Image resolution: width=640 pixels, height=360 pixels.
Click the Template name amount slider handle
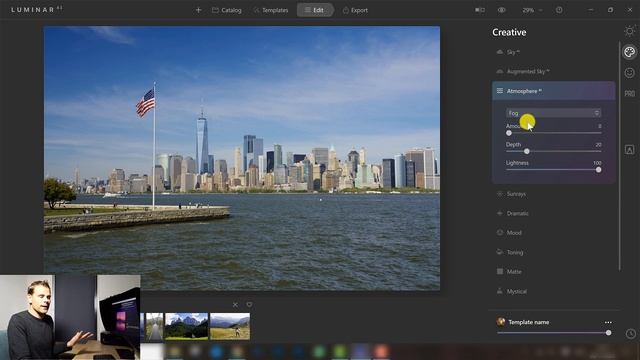tap(609, 333)
